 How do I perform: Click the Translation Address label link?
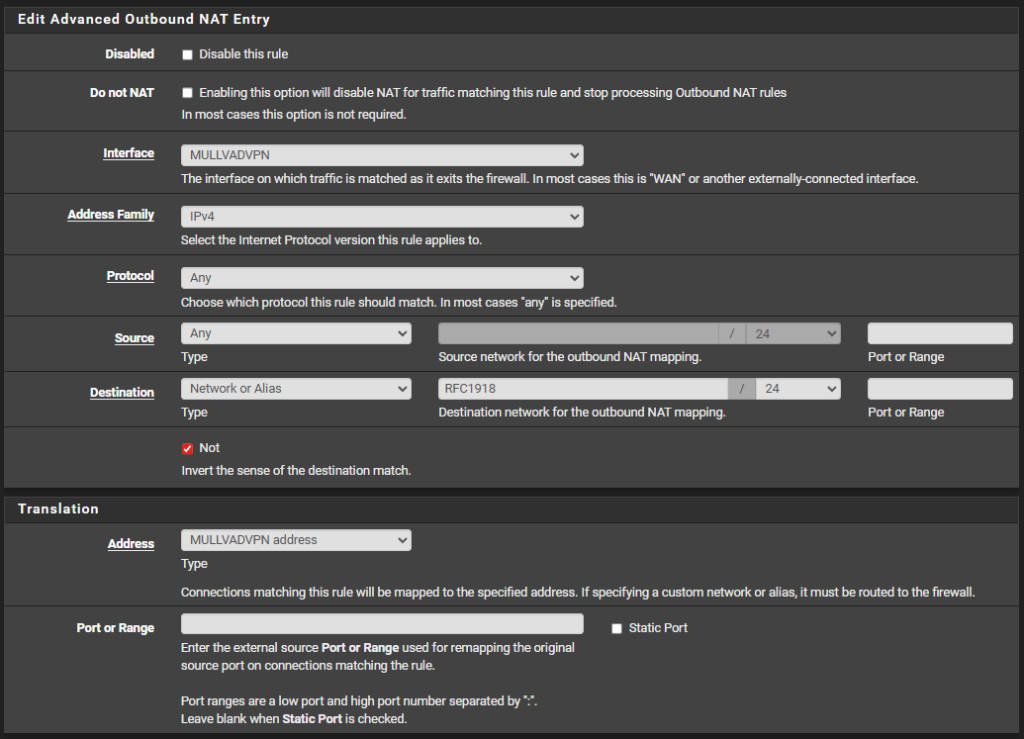point(130,544)
